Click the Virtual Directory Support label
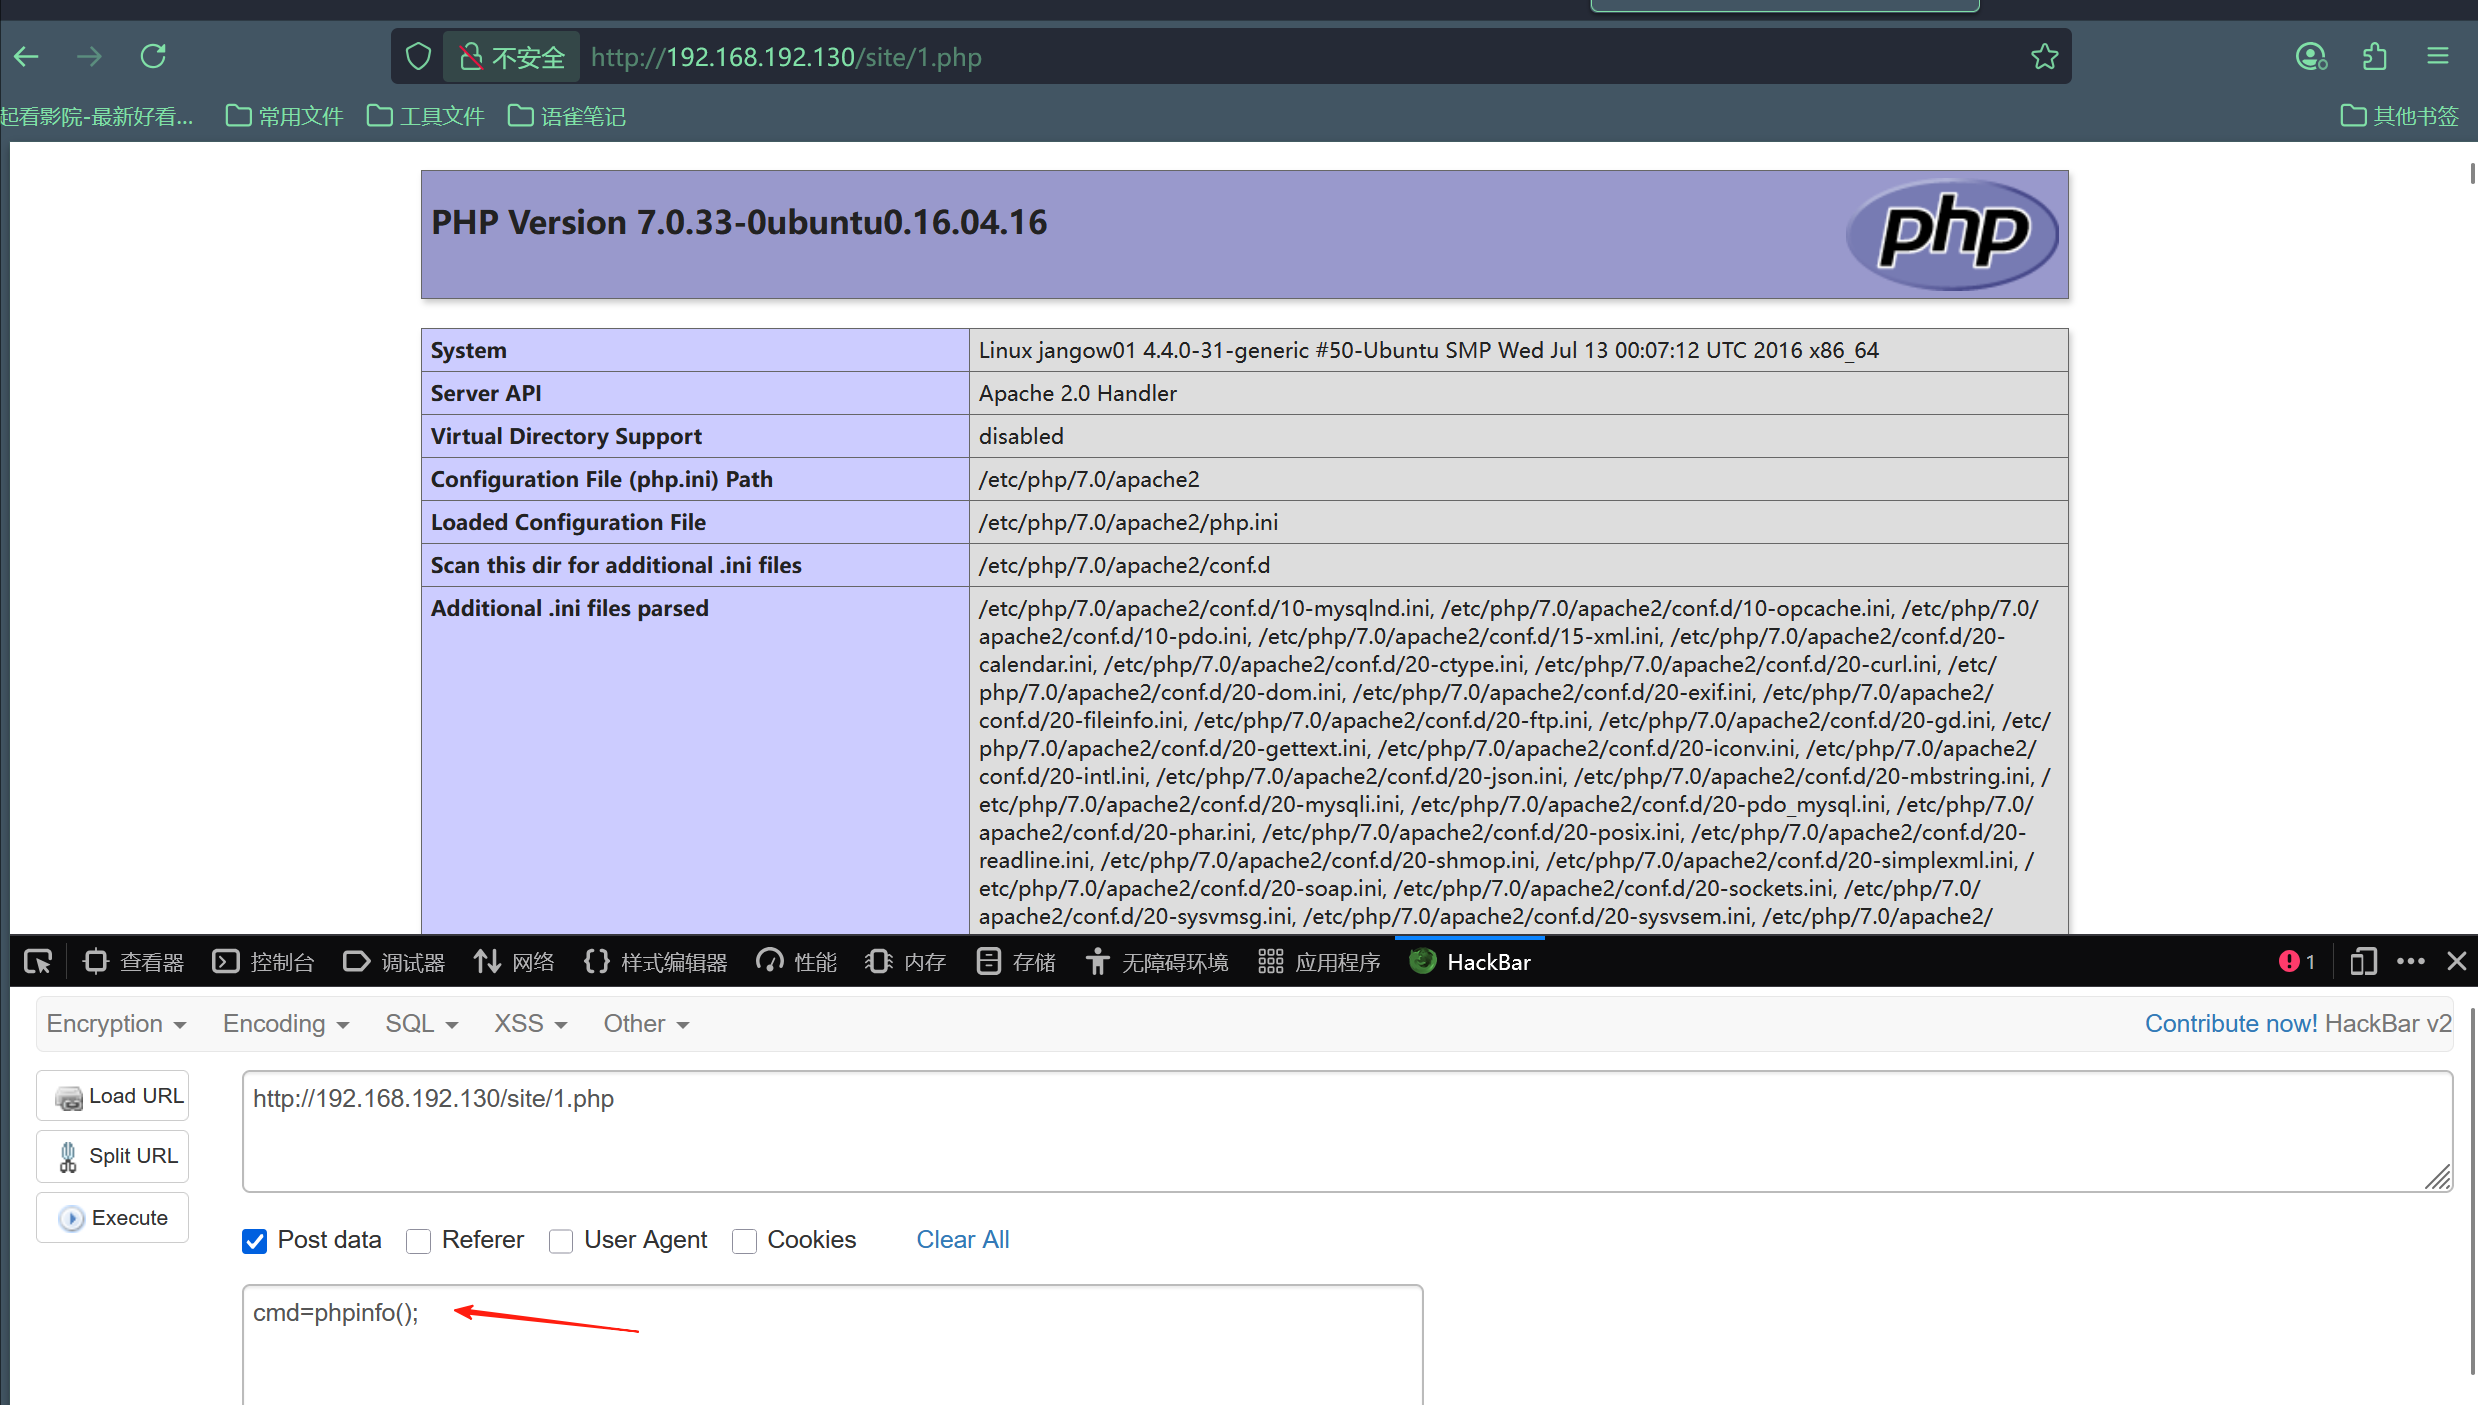This screenshot has width=2478, height=1405. [x=566, y=436]
